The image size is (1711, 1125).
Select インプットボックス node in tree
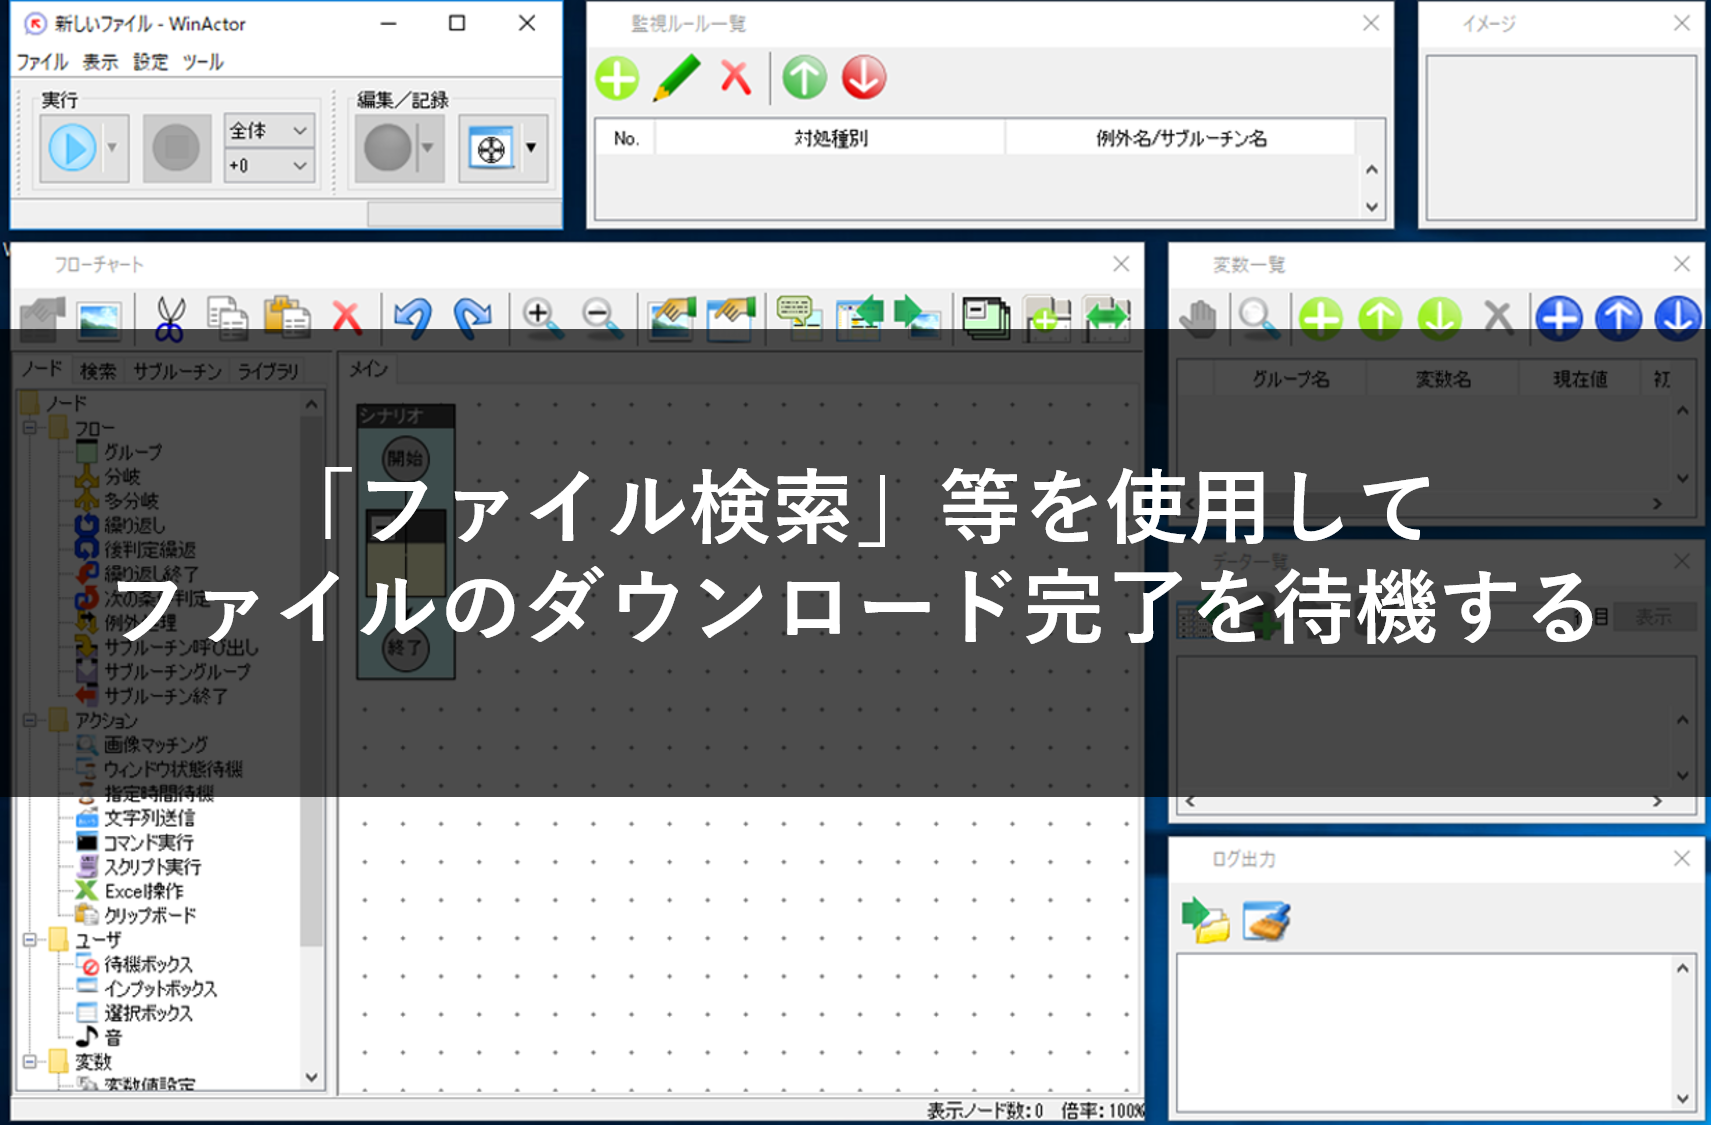tap(160, 988)
